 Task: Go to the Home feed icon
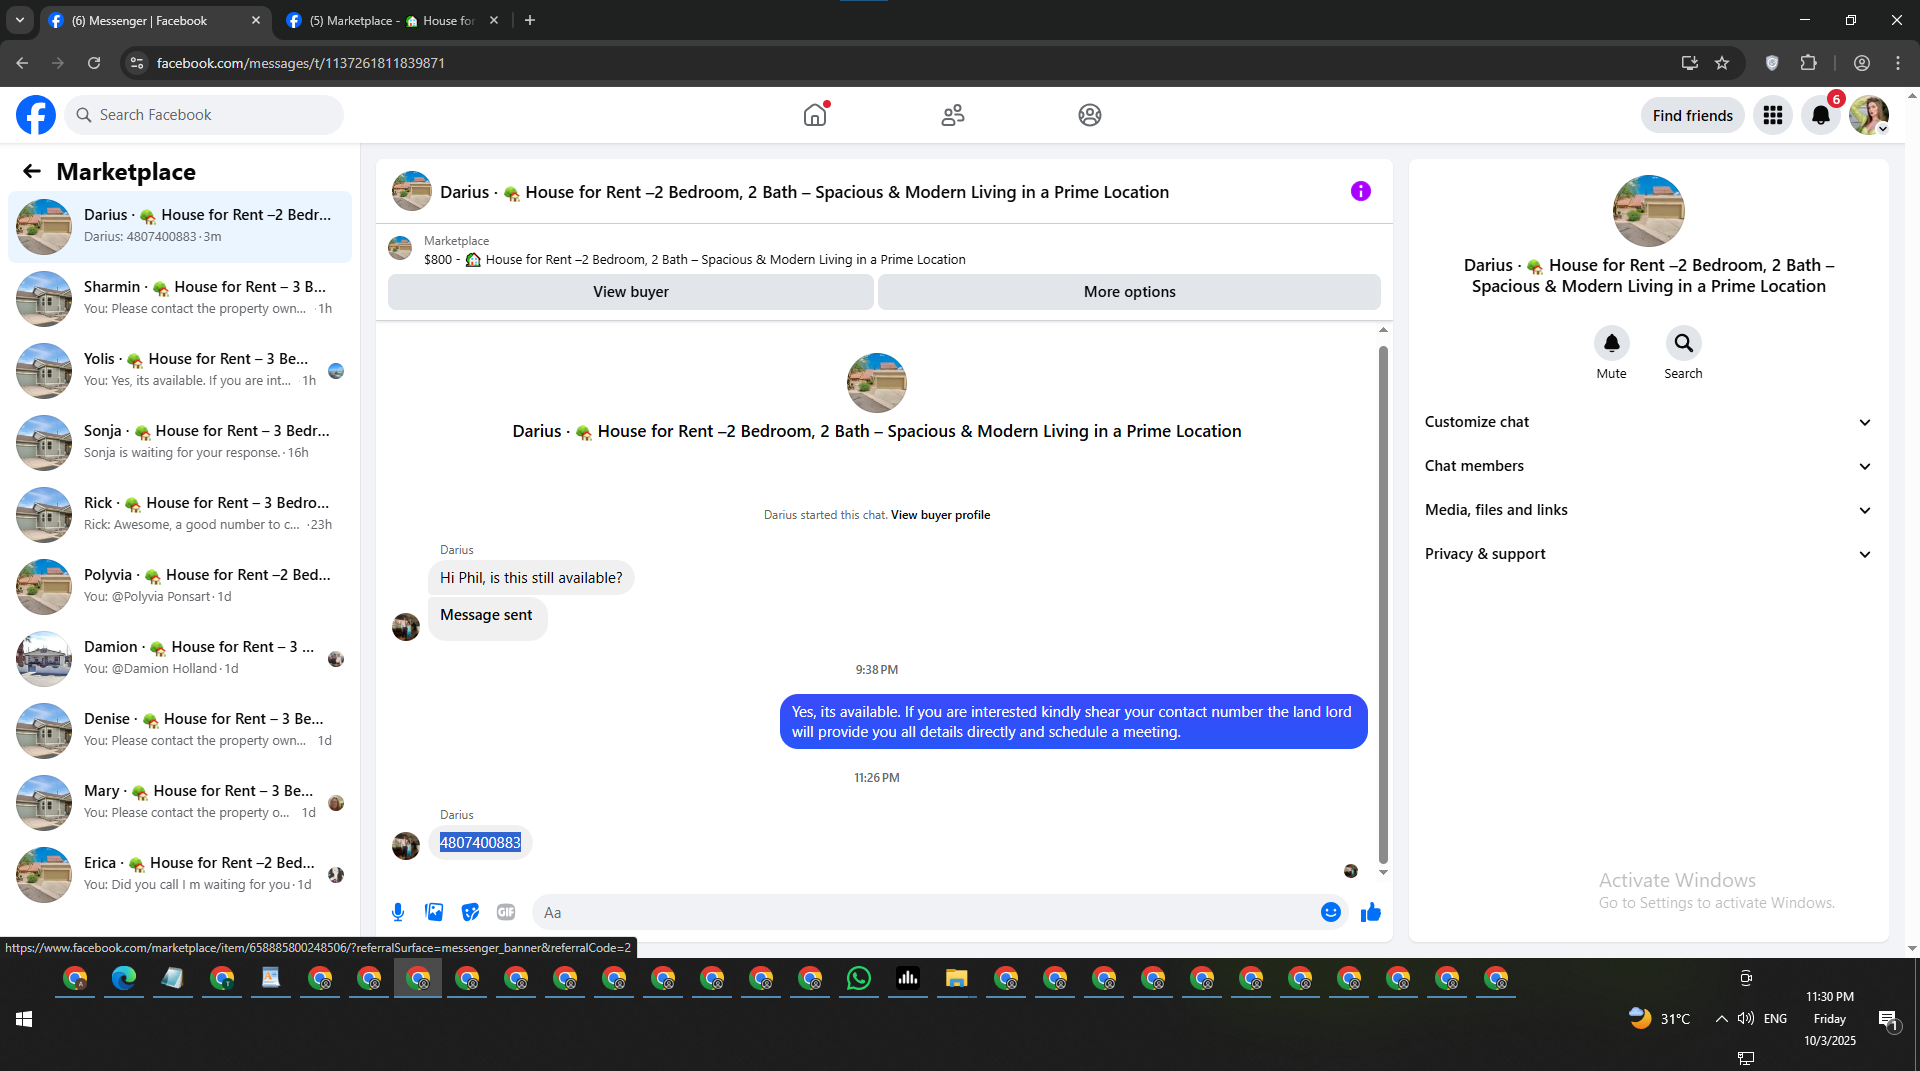coord(816,115)
